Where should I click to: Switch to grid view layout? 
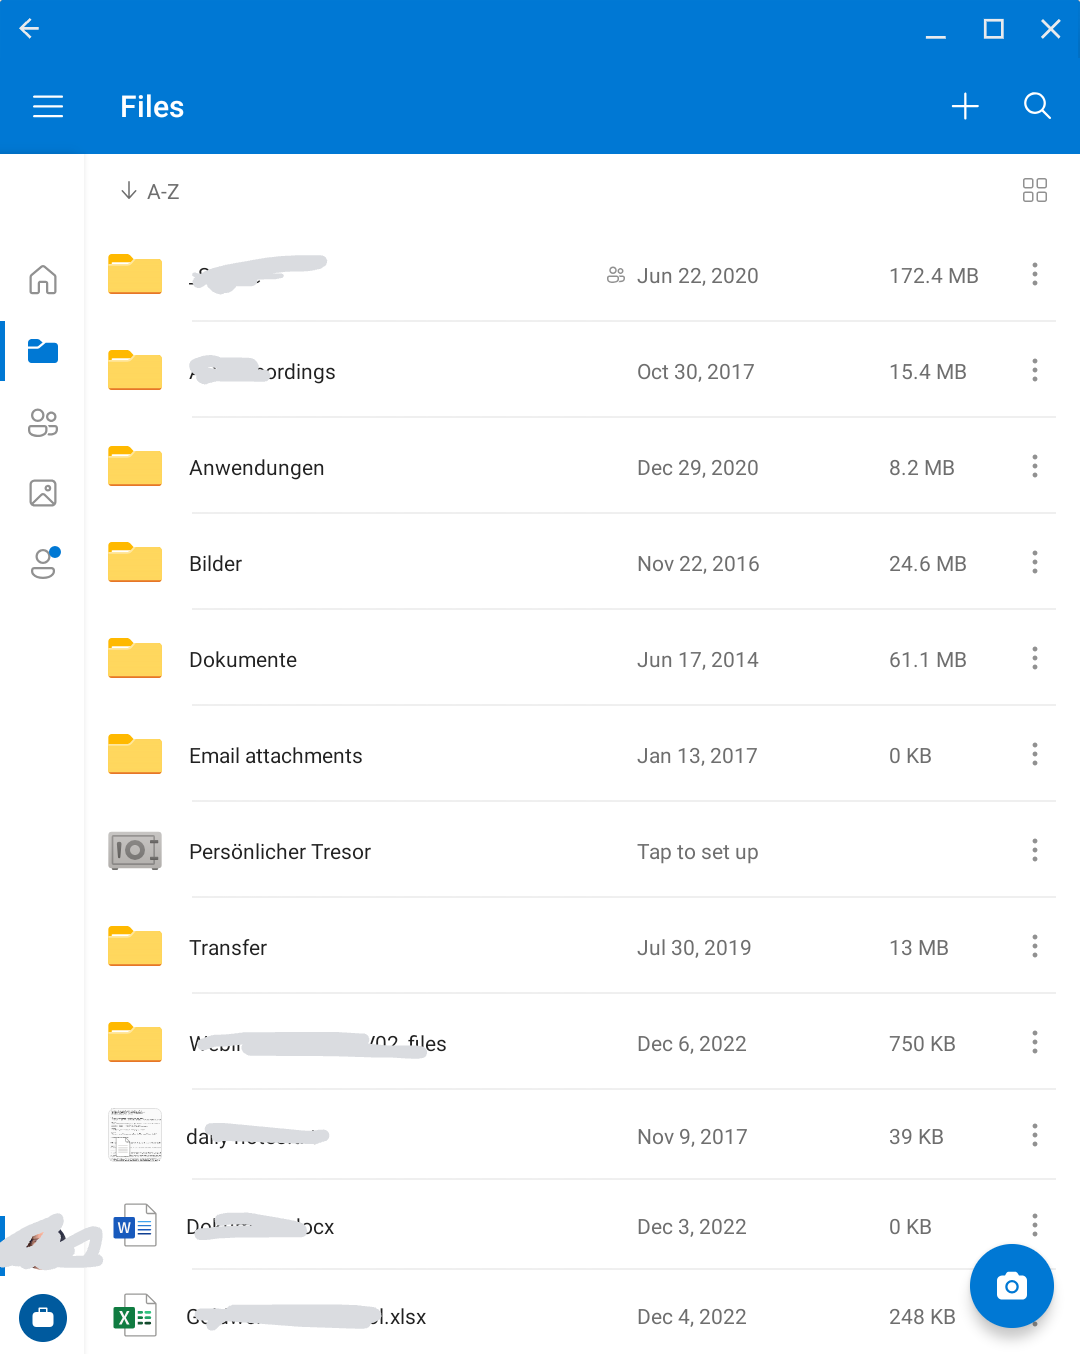tap(1035, 190)
